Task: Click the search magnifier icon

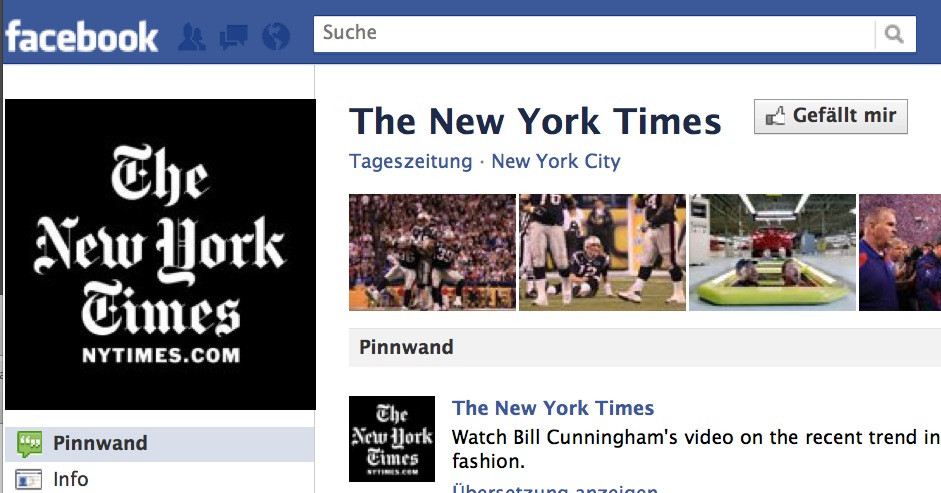Action: (x=894, y=34)
